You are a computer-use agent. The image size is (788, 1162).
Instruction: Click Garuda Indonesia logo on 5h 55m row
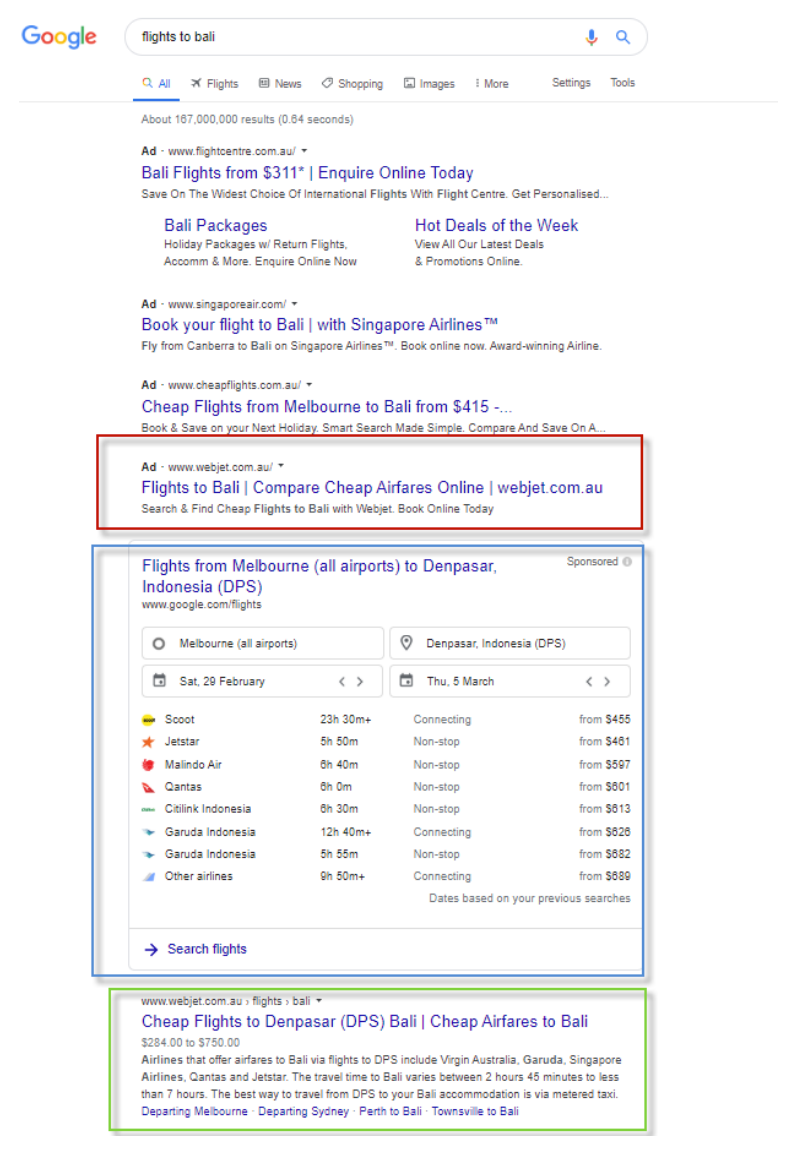pyautogui.click(x=149, y=854)
